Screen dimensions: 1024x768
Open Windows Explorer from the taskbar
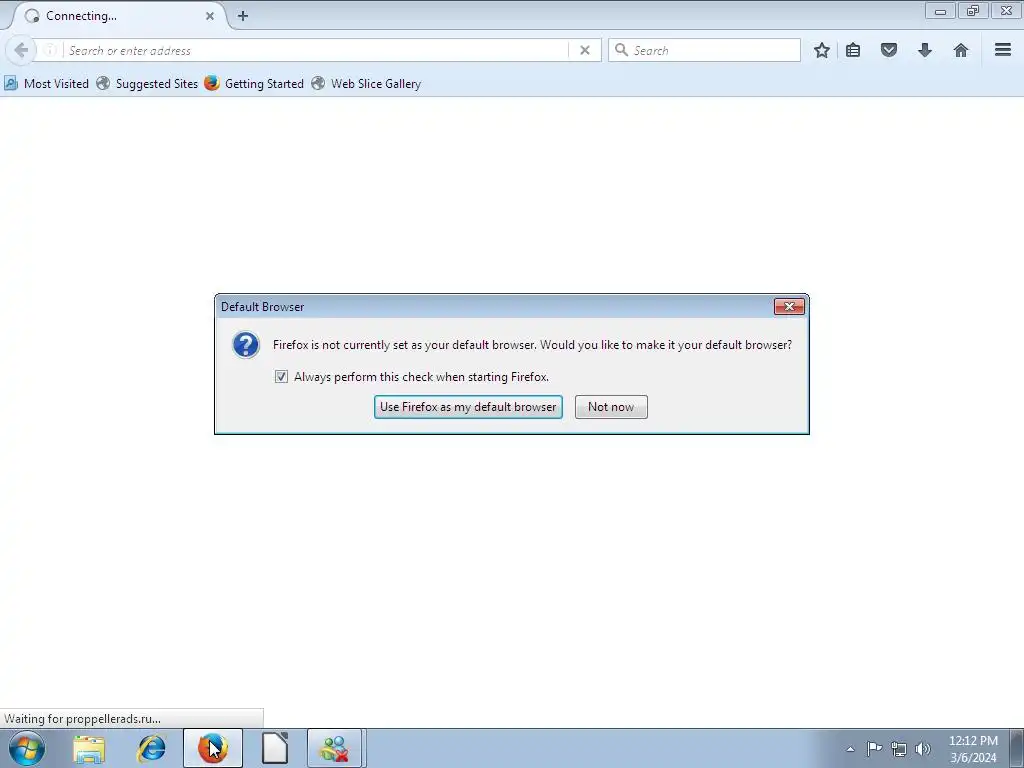[89, 748]
